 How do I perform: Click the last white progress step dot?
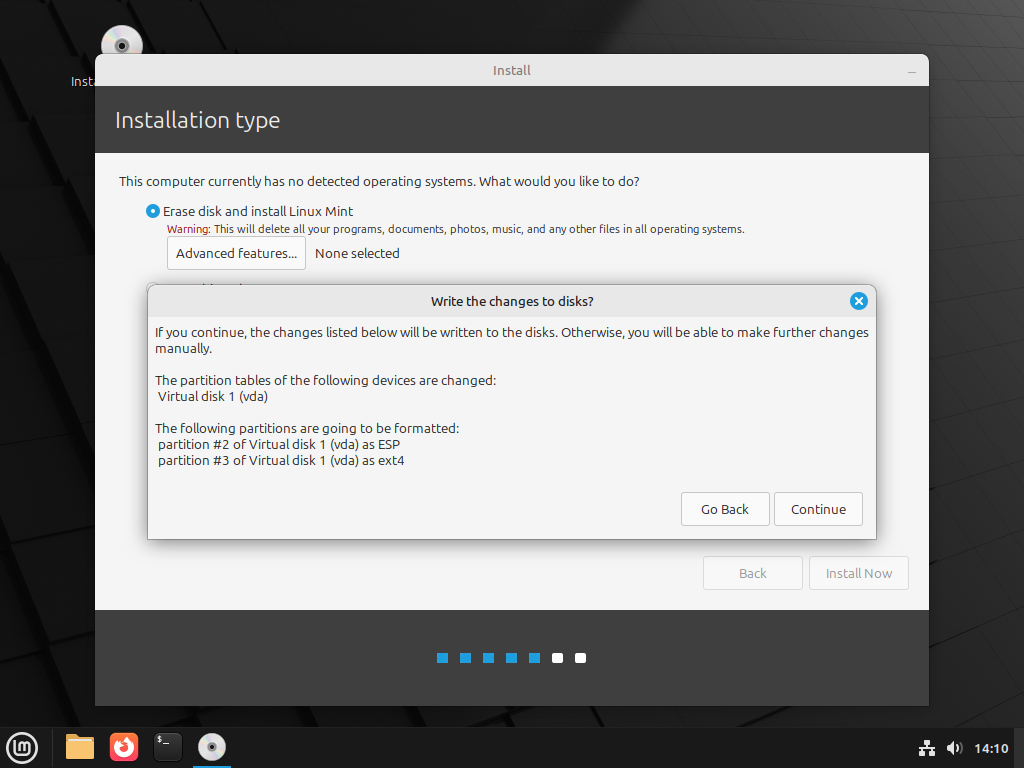(581, 658)
